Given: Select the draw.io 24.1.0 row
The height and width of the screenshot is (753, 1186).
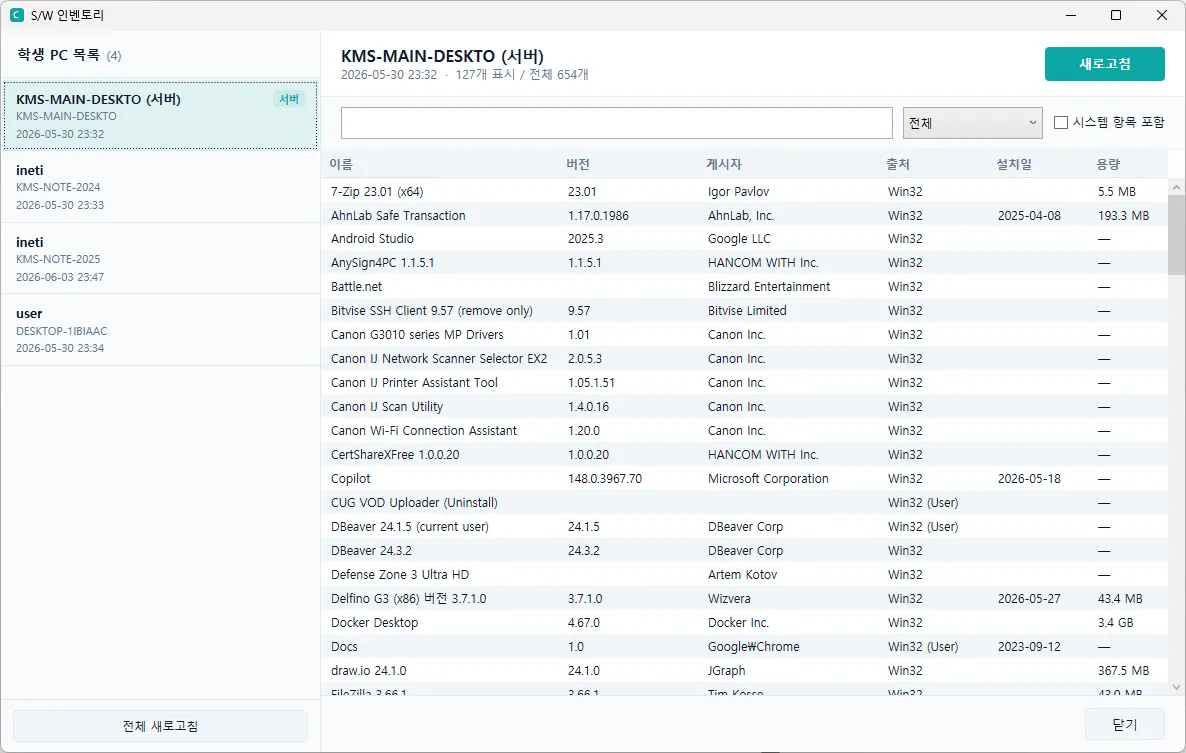Looking at the screenshot, I should (745, 671).
